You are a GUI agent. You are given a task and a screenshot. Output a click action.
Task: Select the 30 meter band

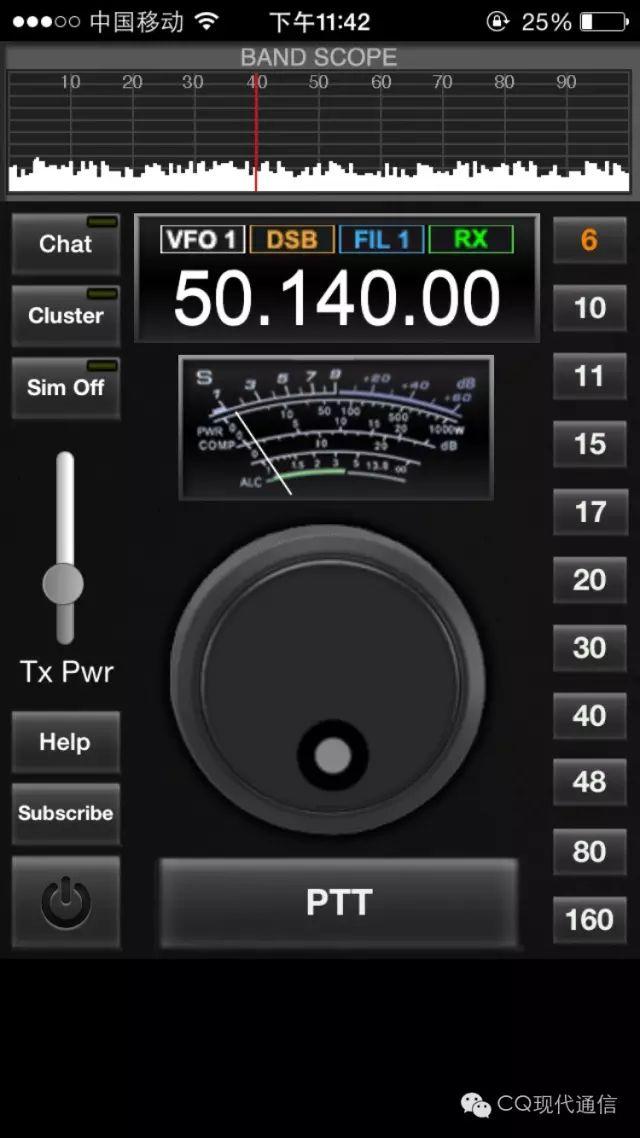(589, 647)
